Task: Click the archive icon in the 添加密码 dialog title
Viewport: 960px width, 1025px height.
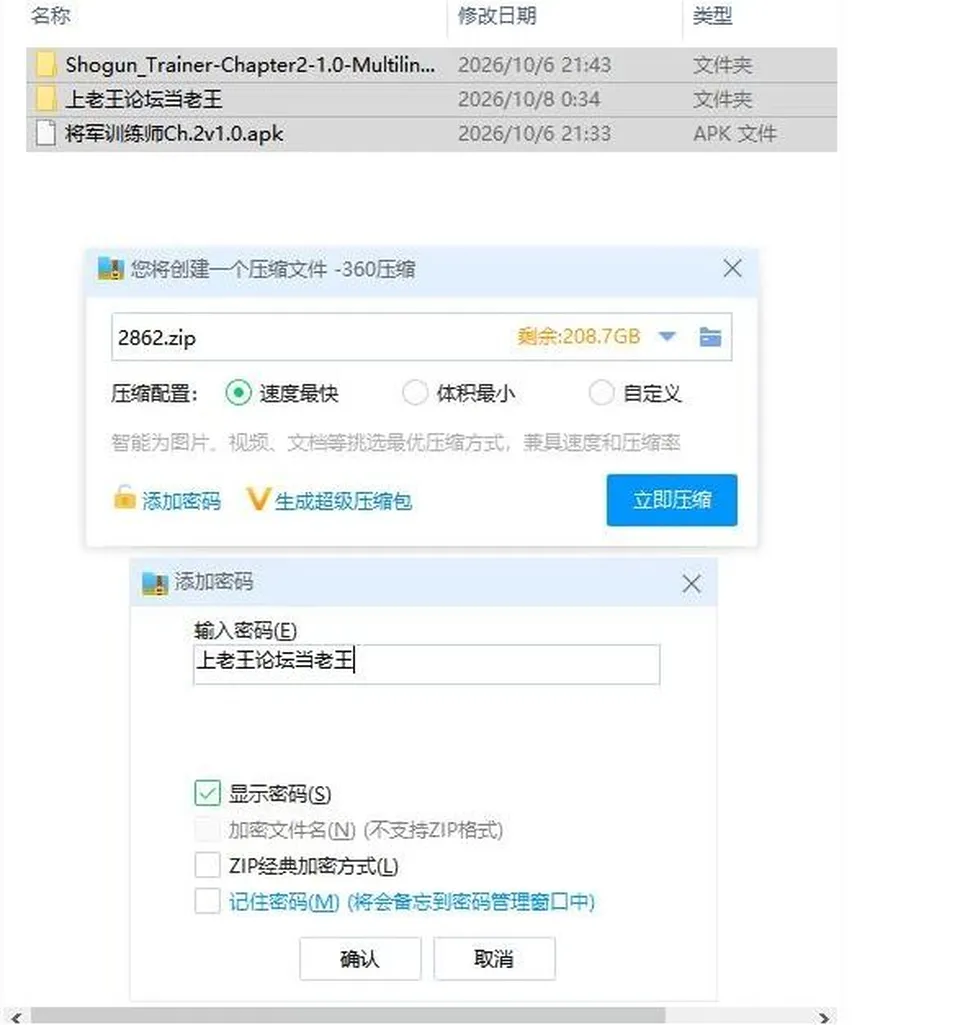Action: [155, 583]
